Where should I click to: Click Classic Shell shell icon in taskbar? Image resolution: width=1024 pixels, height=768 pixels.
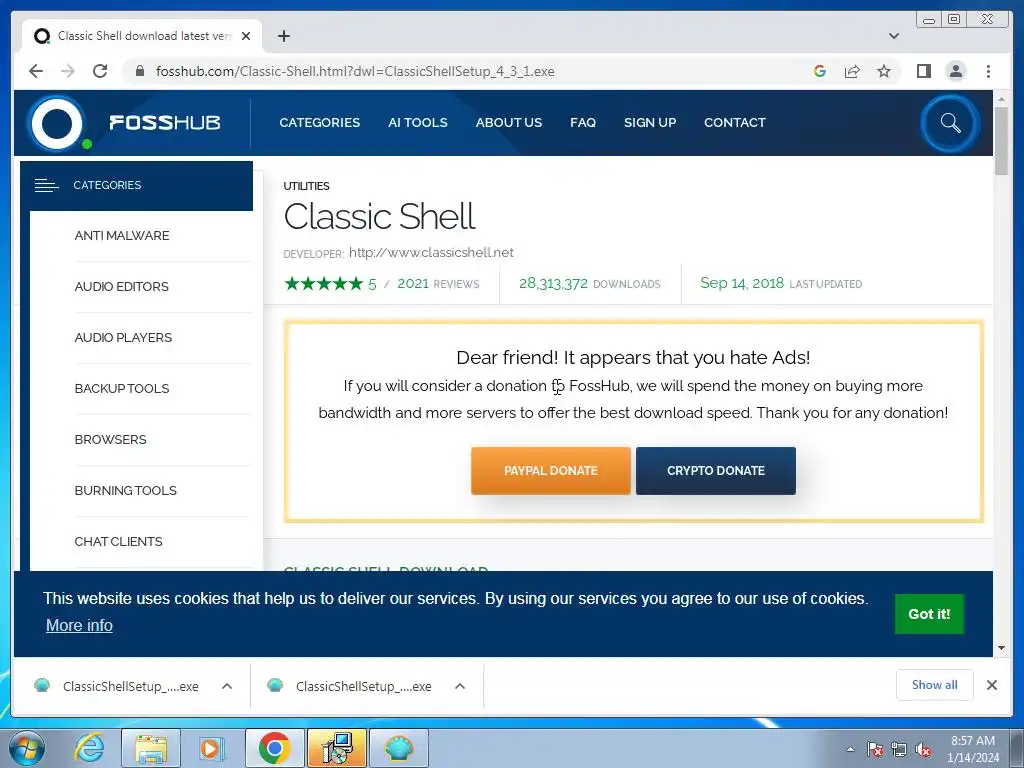pos(399,748)
